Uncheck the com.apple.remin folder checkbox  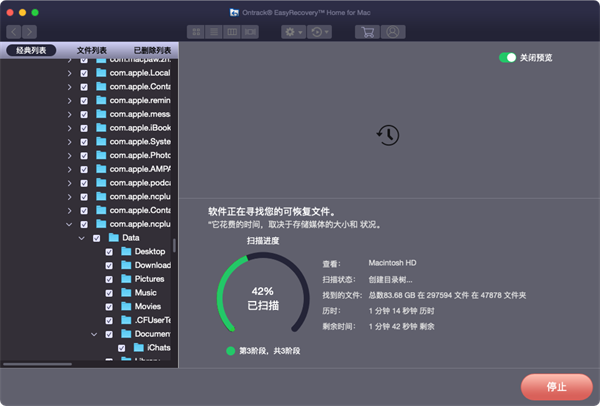click(x=84, y=101)
